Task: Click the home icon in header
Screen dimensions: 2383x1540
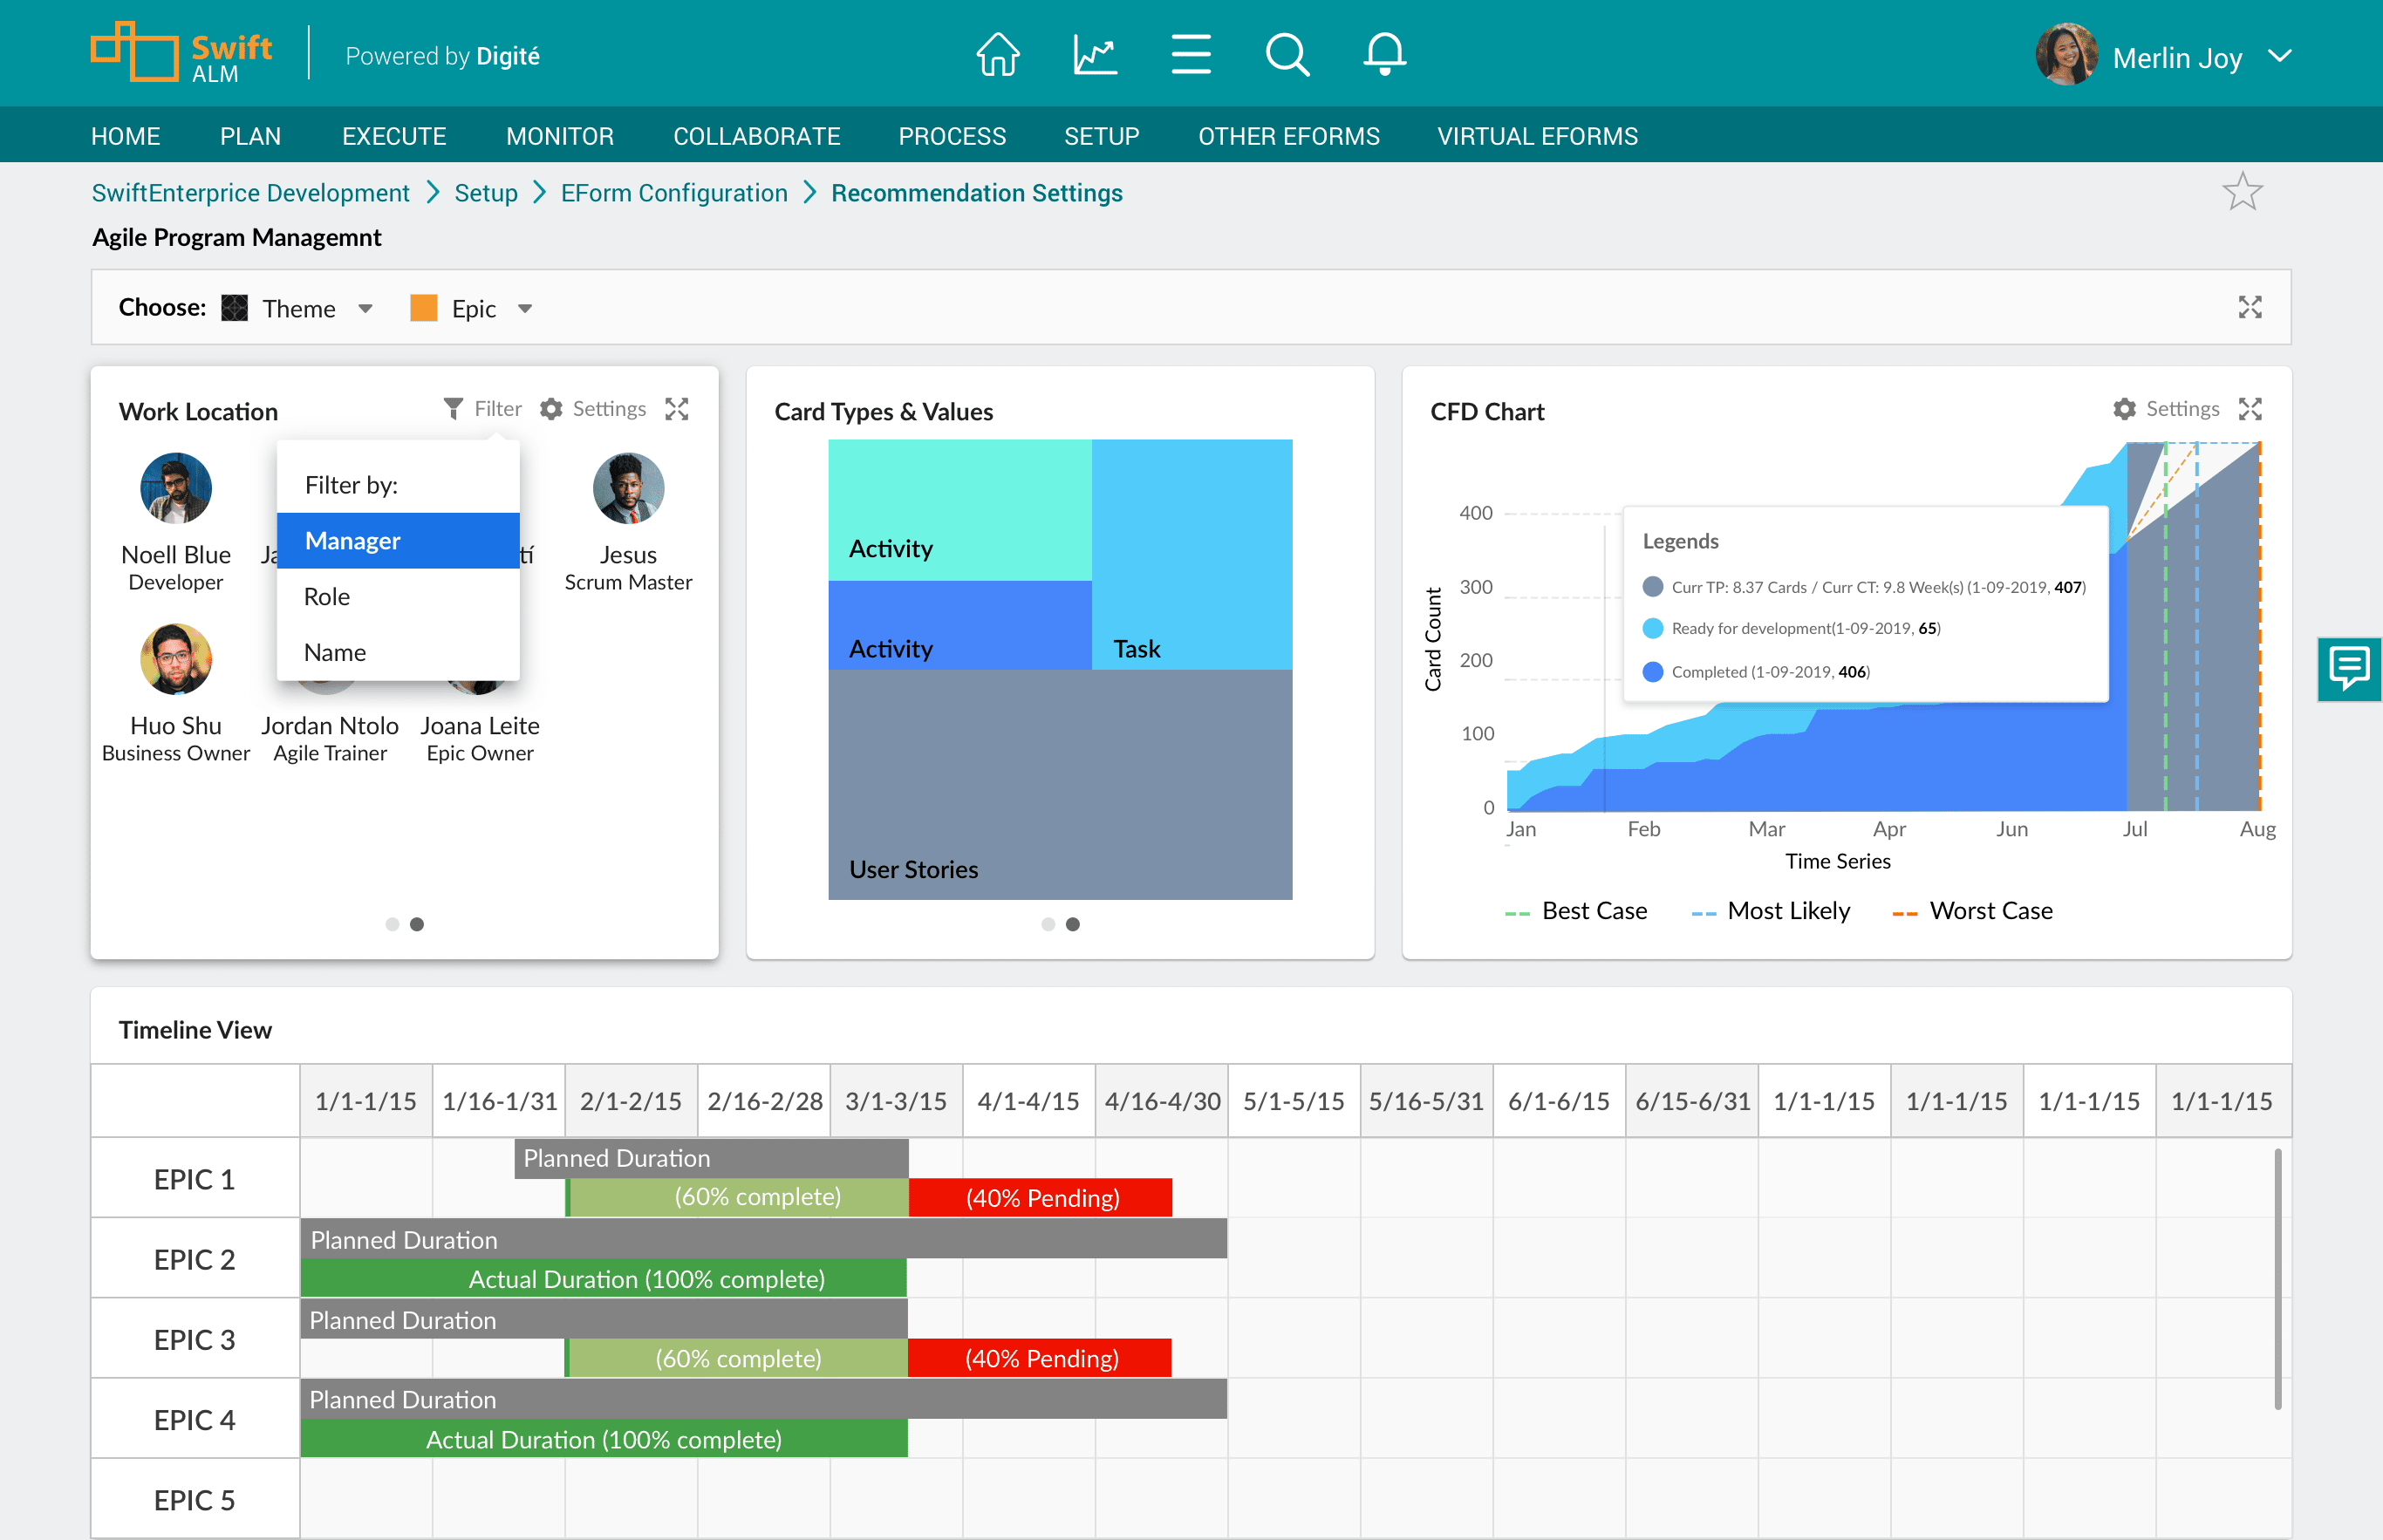Action: click(997, 55)
